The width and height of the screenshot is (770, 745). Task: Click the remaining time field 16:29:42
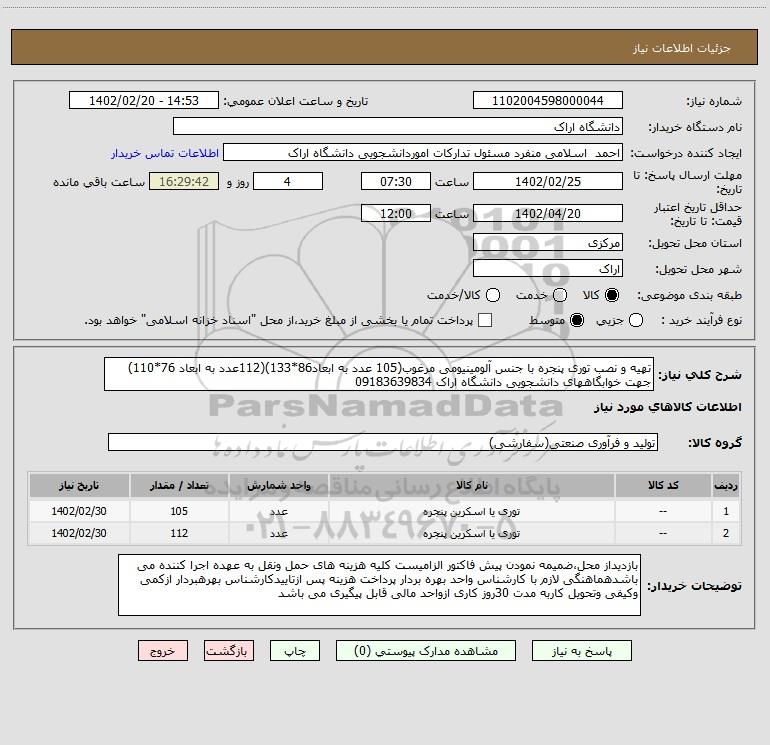click(184, 181)
